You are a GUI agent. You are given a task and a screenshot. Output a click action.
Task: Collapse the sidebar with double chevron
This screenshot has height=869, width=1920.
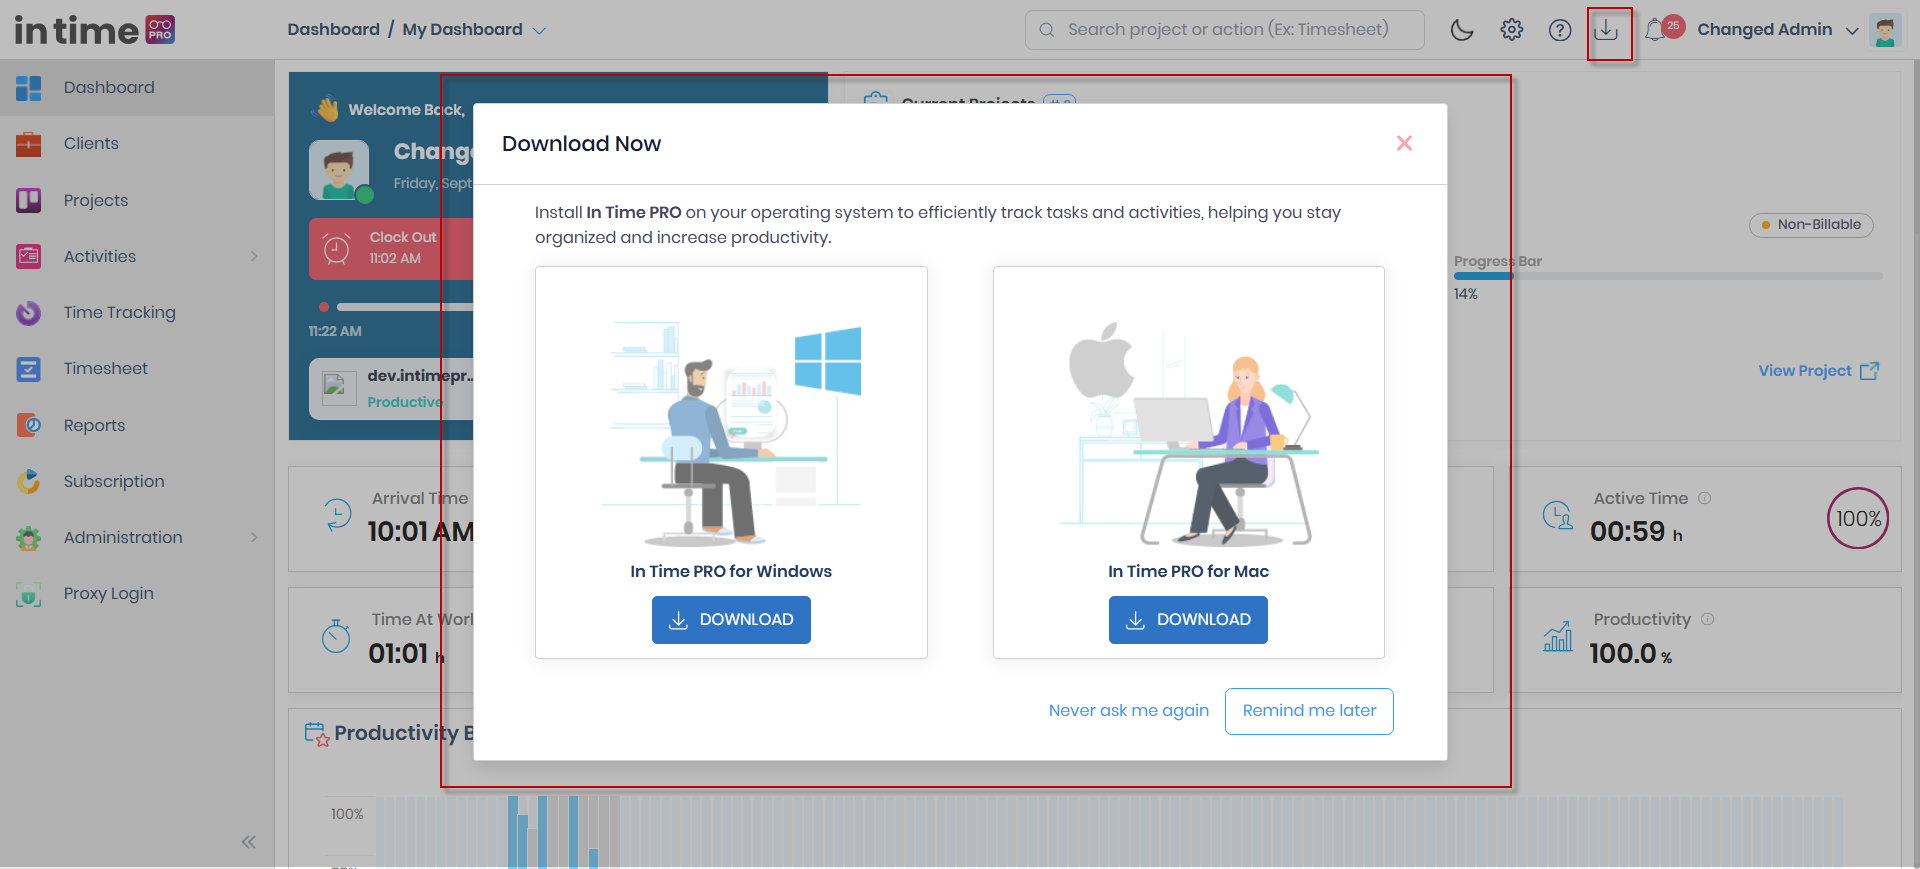coord(249,842)
